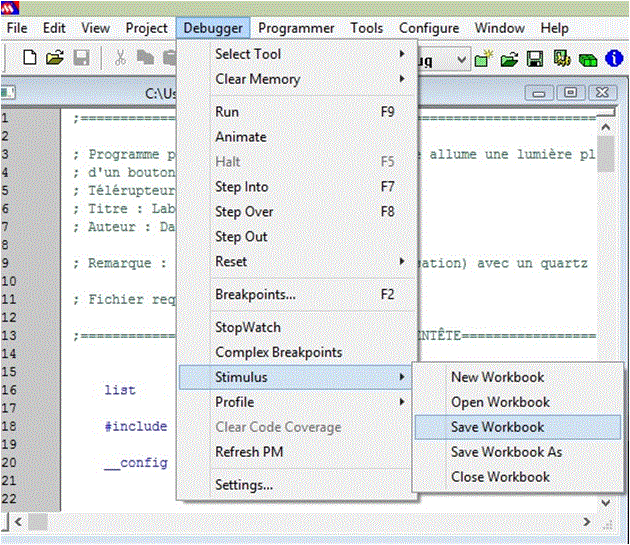Click the New Project icon with star
The height and width of the screenshot is (545, 630).
click(x=483, y=59)
